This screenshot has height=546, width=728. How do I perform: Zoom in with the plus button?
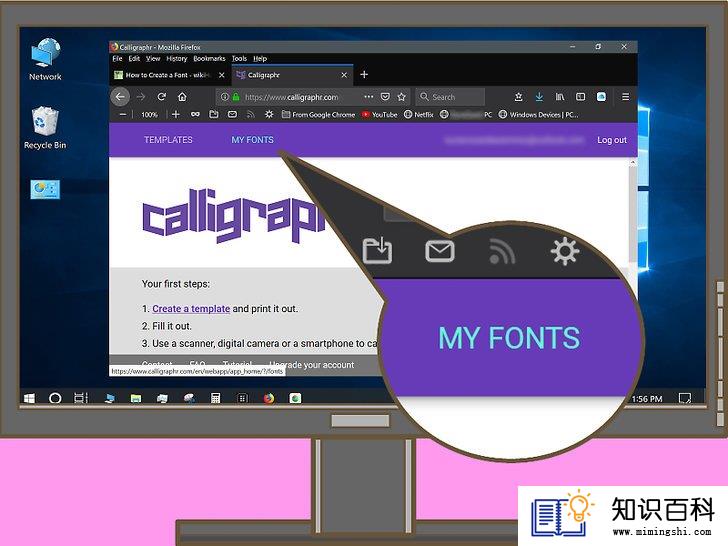(x=176, y=114)
